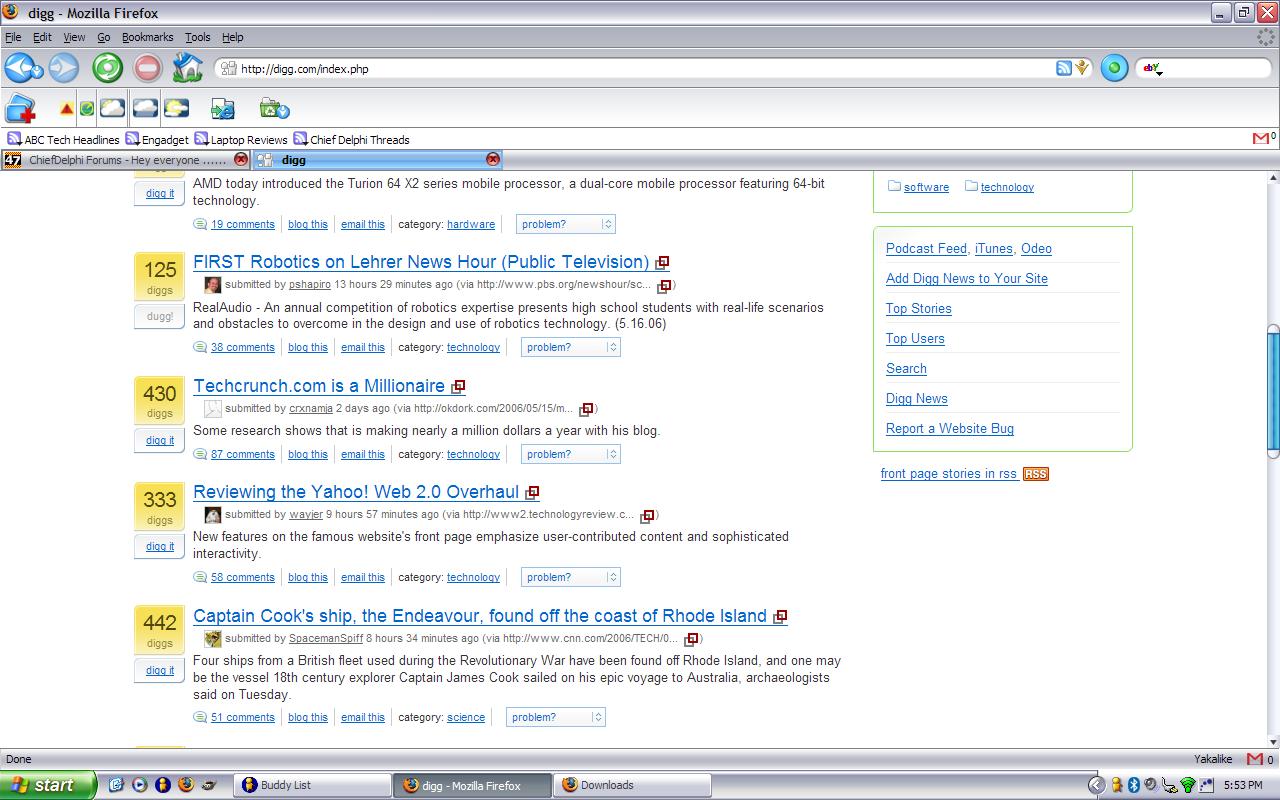Open a new tab with the red-plus icon
Screen dimensions: 1280x800
point(21,108)
